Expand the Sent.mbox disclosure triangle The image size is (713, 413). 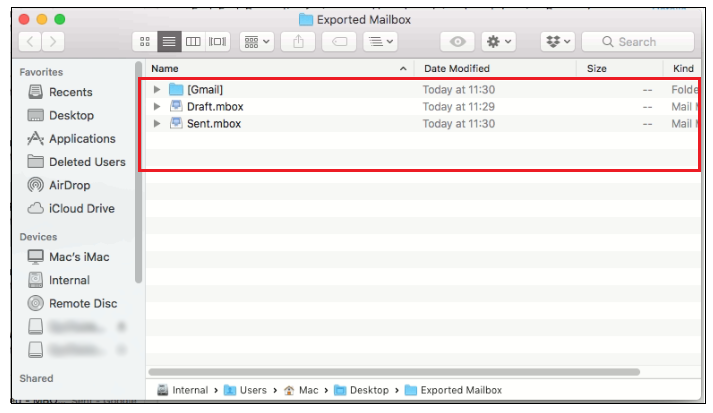[157, 124]
